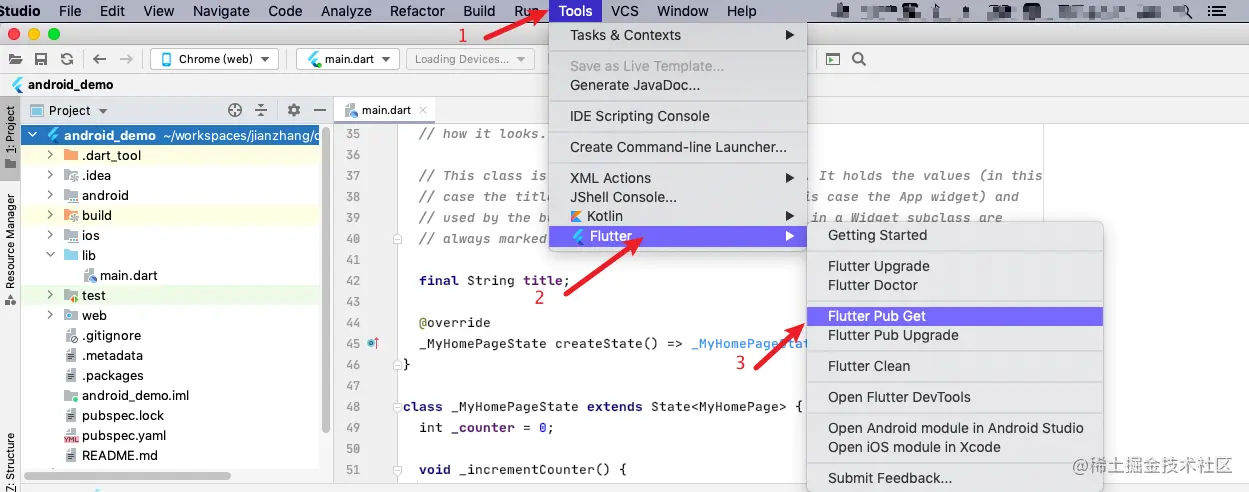This screenshot has width=1249, height=492.
Task: Open the Navigate menu
Action: (221, 11)
